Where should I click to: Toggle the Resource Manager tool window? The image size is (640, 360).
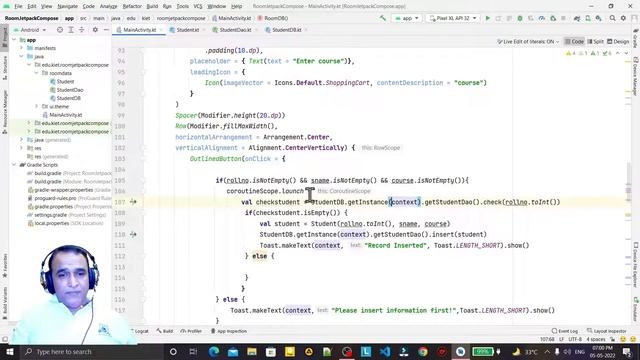click(4, 112)
